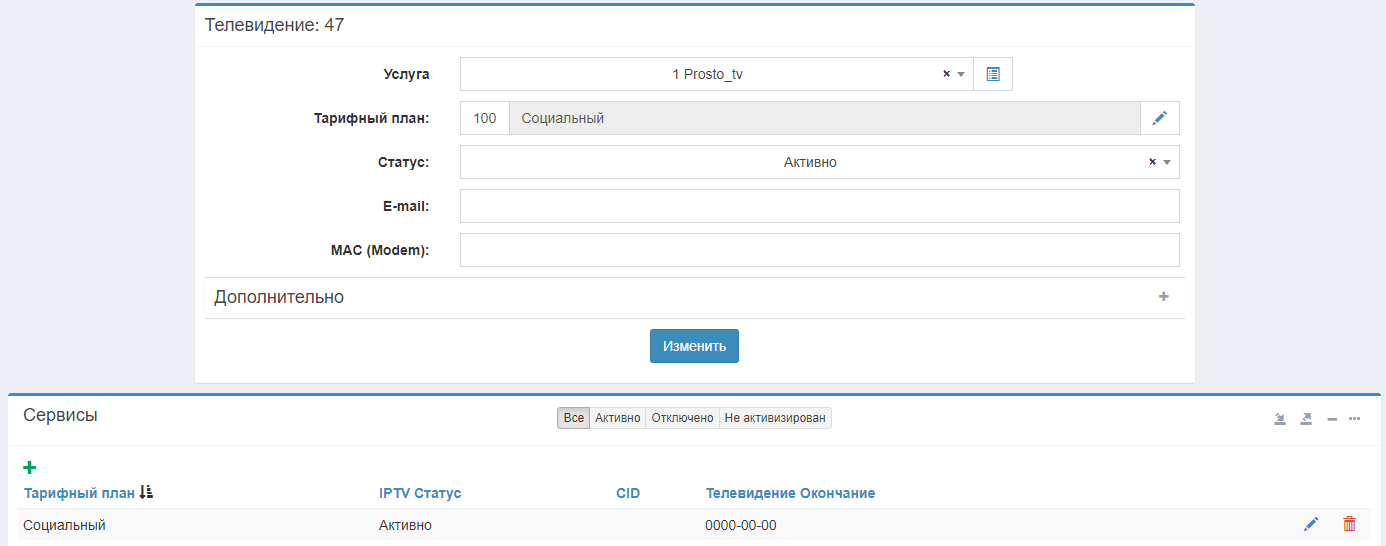Clear the Услуга selection with the x
The image size is (1386, 546).
click(x=946, y=74)
